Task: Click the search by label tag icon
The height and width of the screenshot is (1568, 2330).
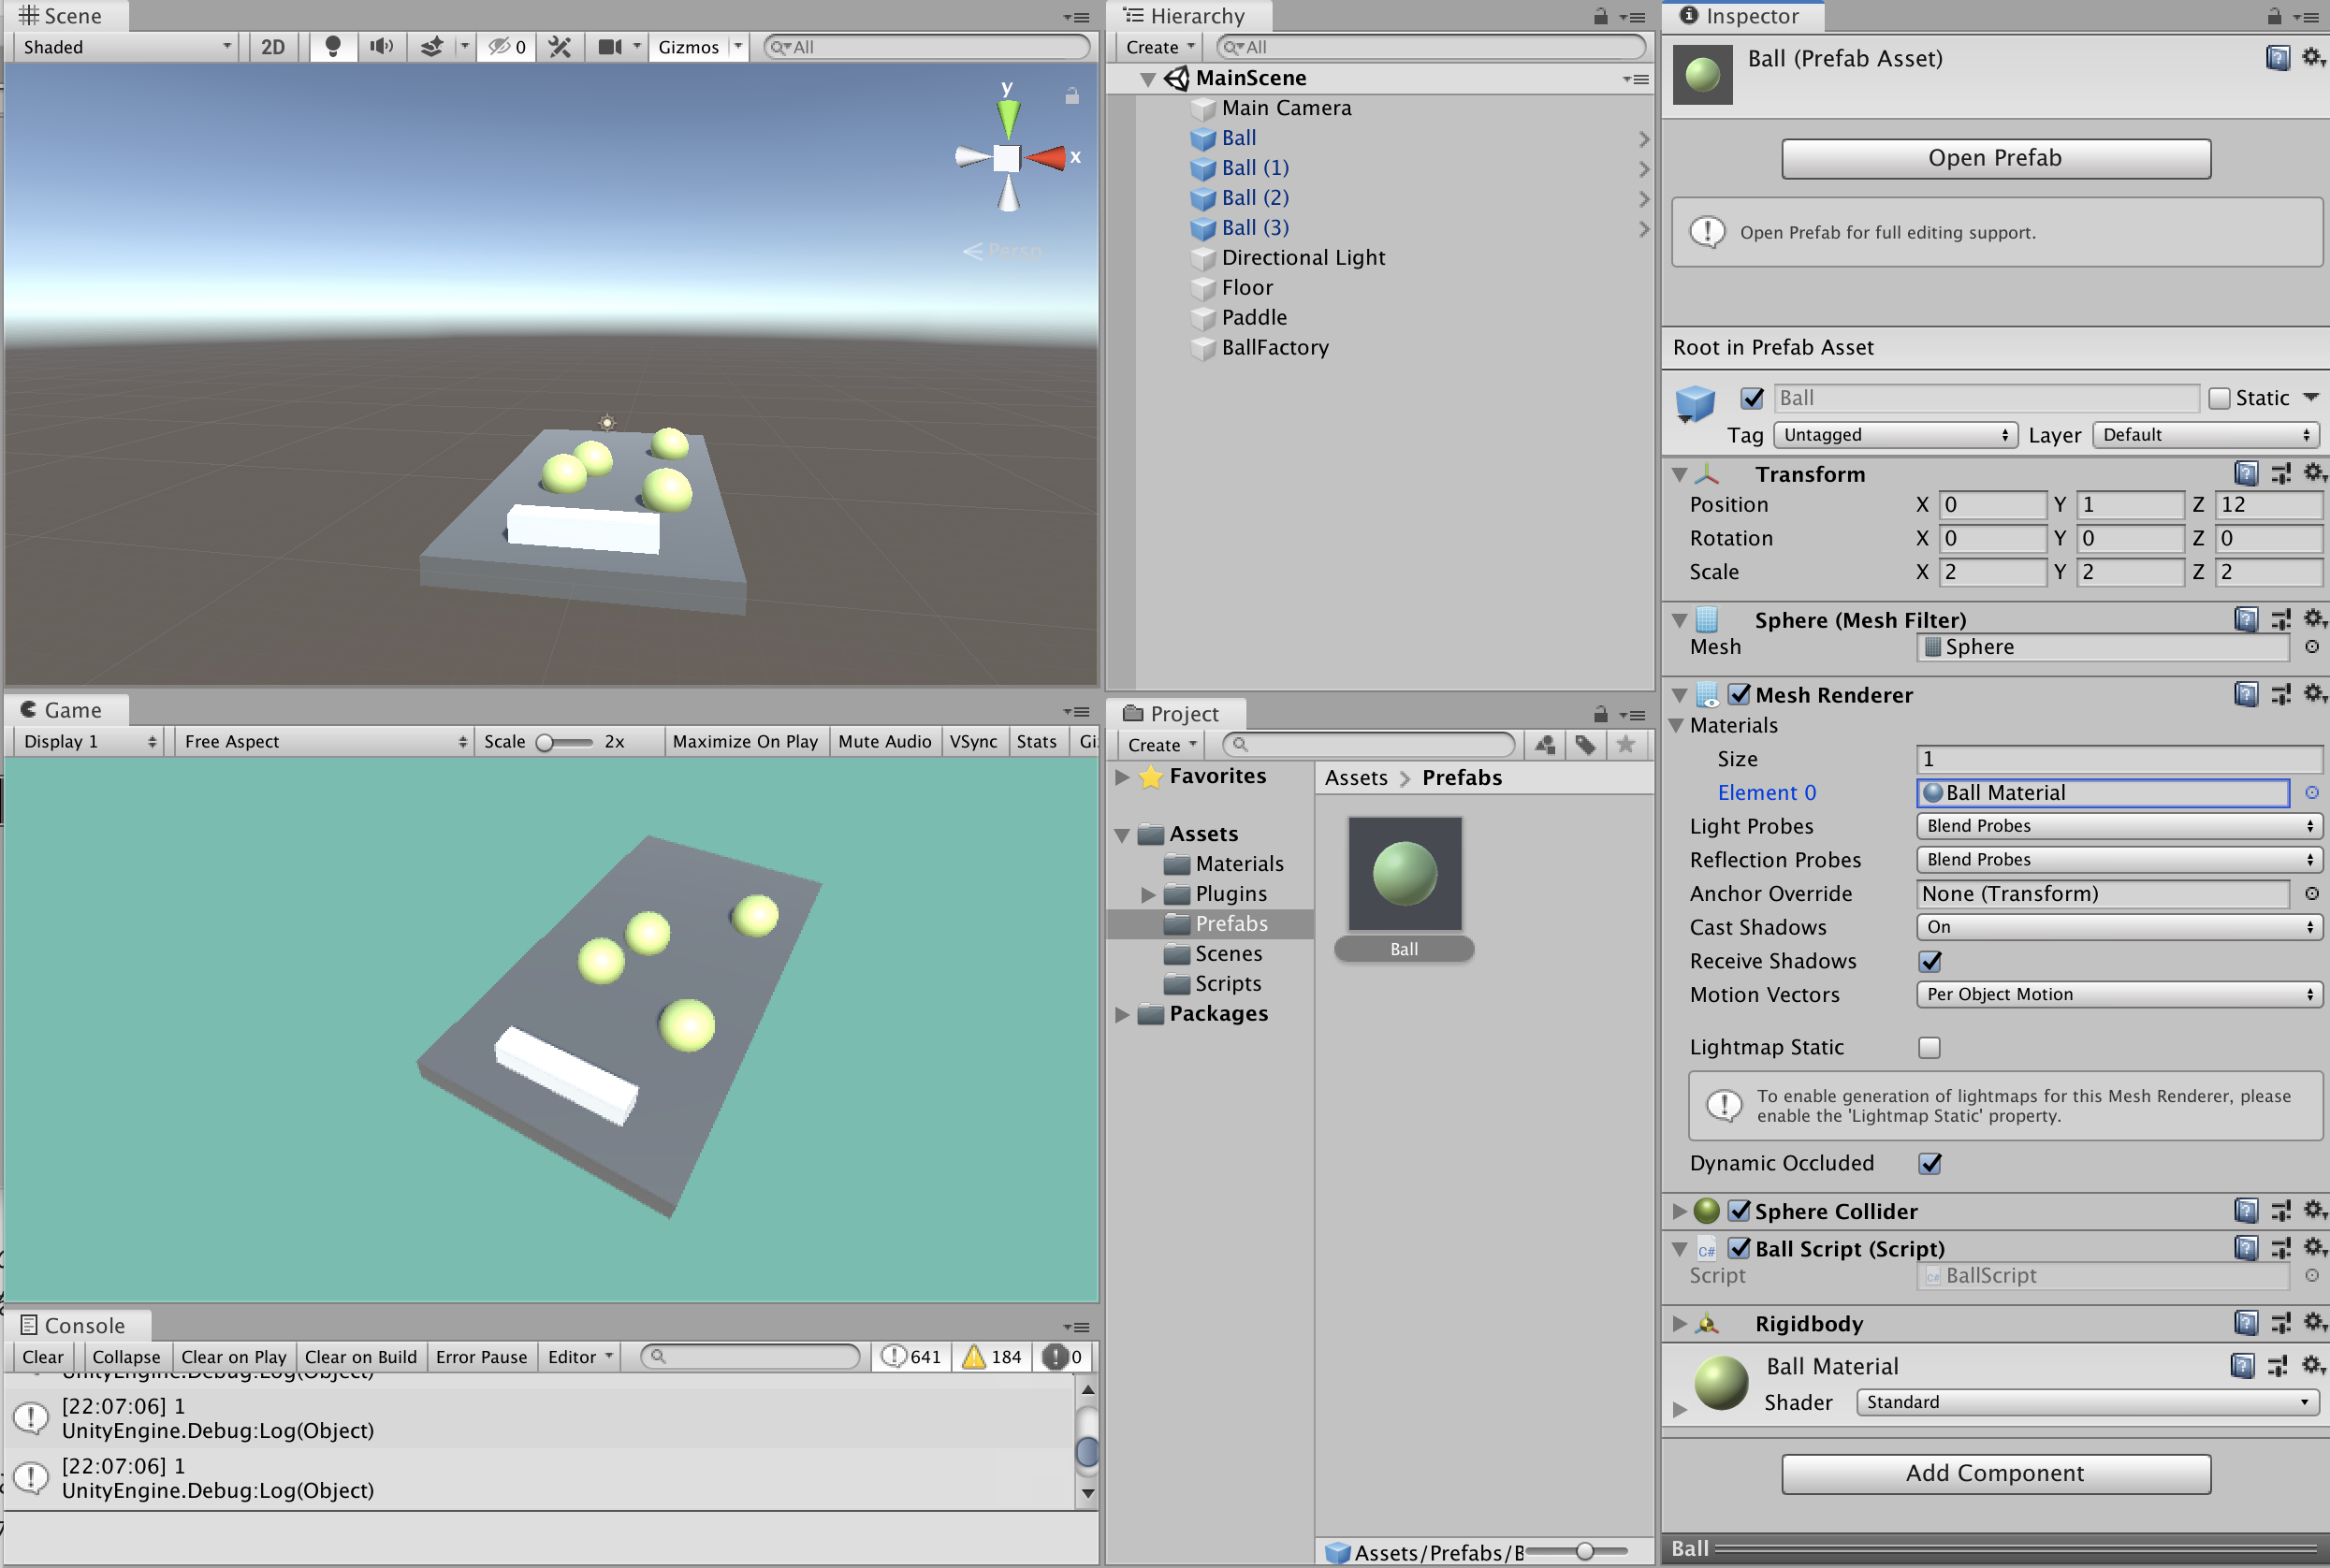Action: (1585, 745)
